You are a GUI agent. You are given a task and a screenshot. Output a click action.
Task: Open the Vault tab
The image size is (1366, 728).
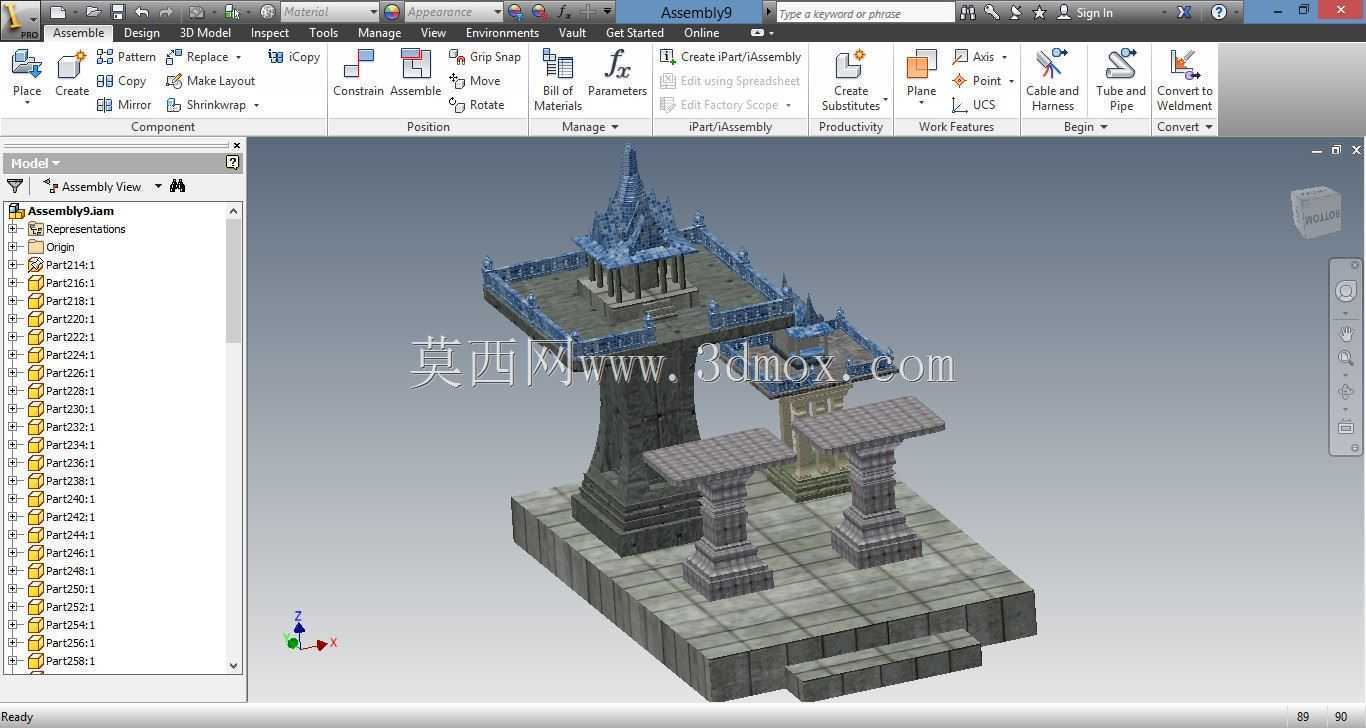[572, 32]
